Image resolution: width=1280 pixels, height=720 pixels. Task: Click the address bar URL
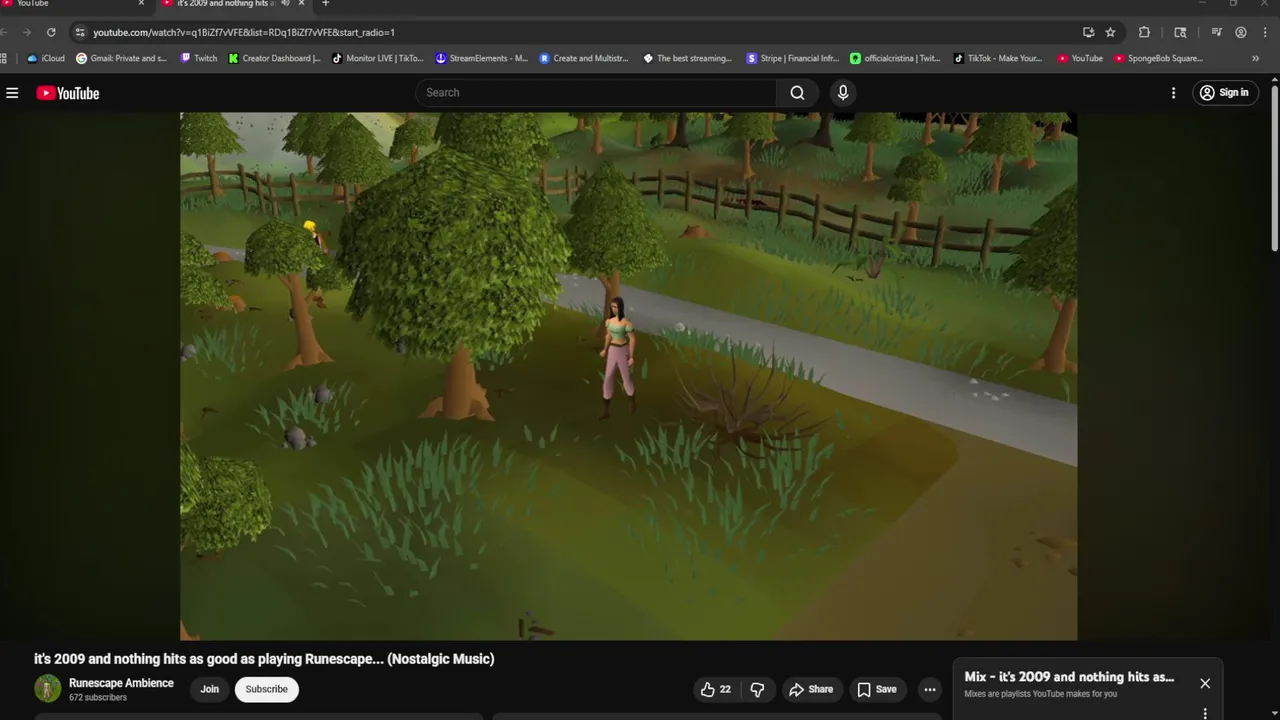244,32
